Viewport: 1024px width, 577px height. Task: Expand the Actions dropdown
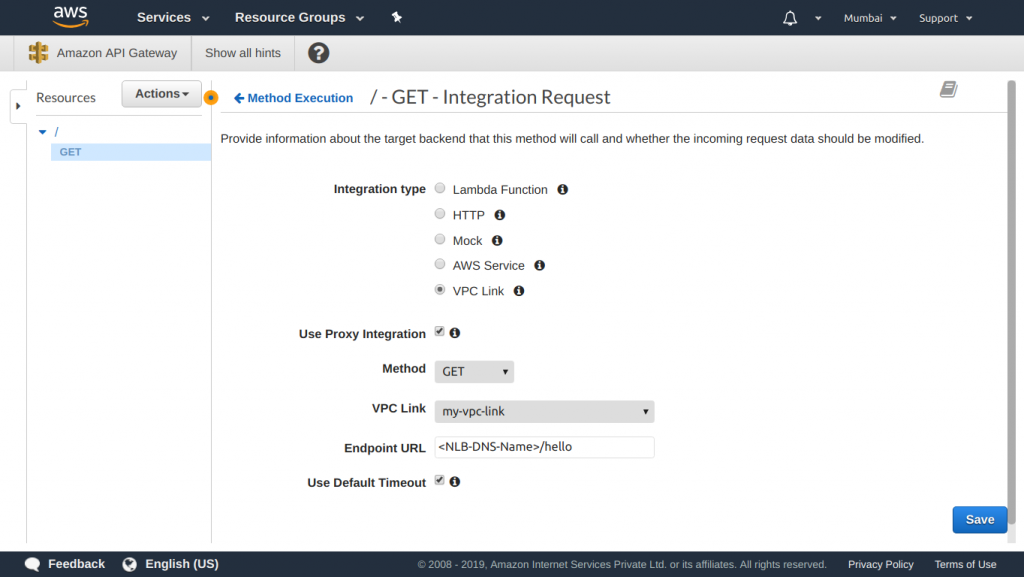click(161, 93)
